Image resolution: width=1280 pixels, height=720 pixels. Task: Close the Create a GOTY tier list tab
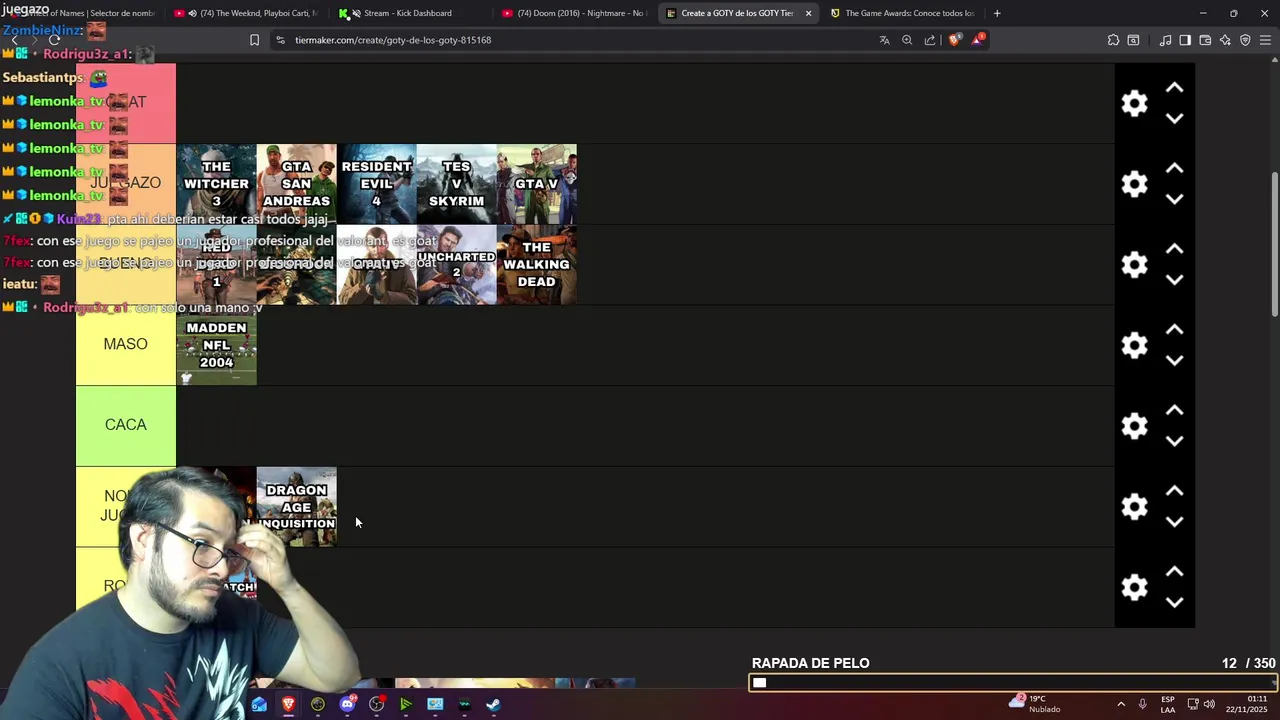click(808, 13)
